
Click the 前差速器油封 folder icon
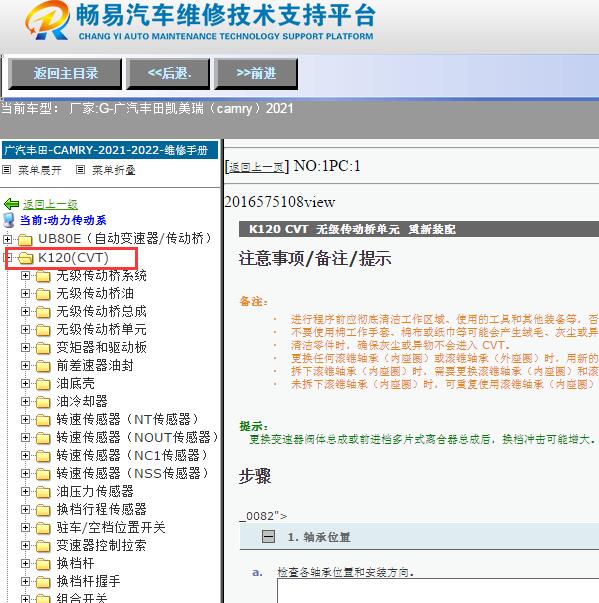point(43,366)
